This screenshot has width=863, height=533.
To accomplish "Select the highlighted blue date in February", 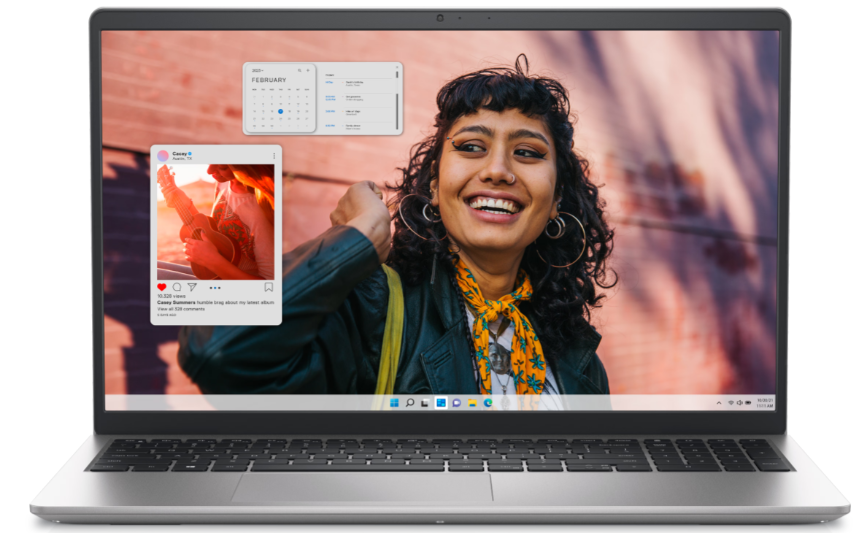I will tap(281, 111).
